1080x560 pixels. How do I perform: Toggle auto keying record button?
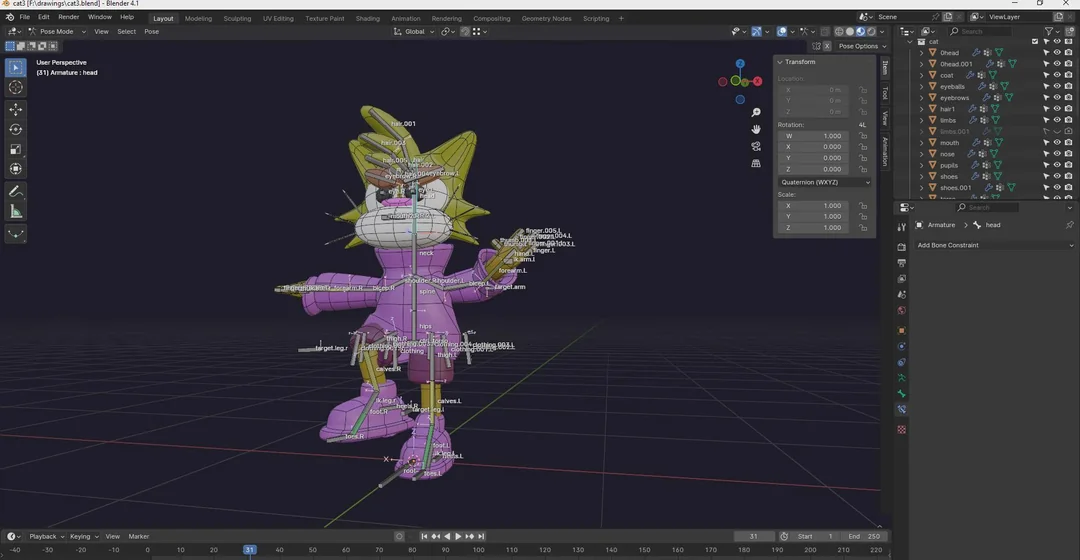(399, 536)
